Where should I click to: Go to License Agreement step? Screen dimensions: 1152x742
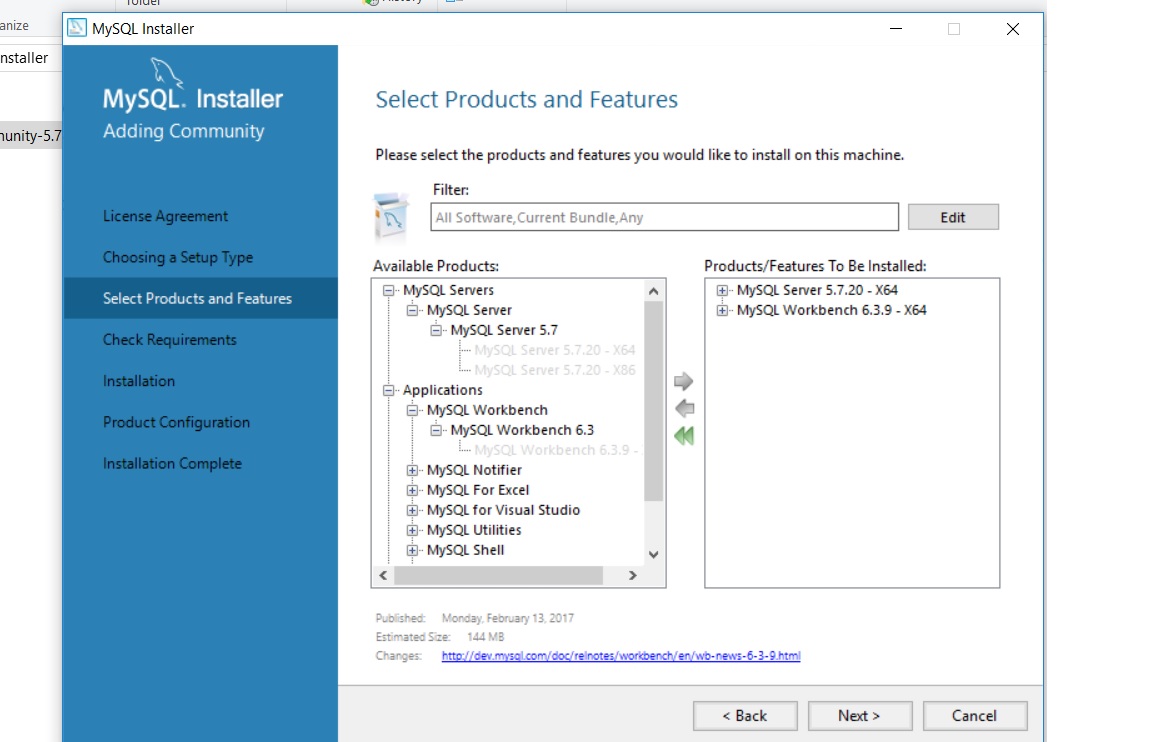165,216
